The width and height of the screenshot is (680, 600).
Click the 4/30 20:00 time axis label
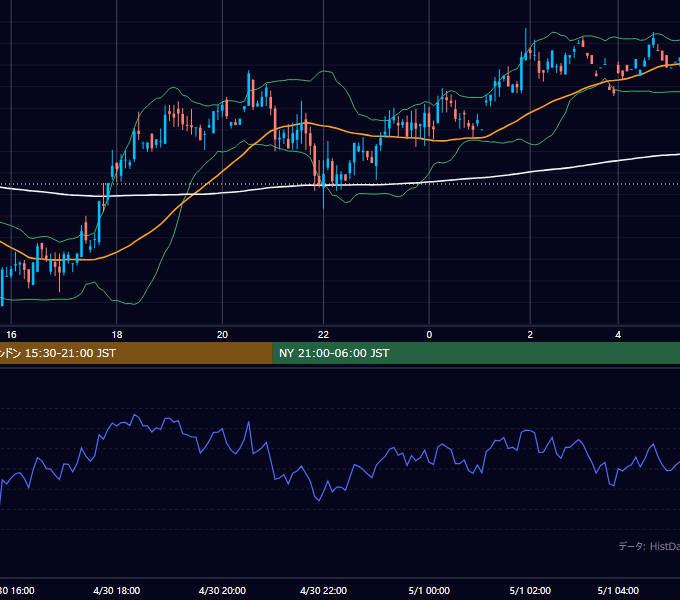tap(222, 590)
